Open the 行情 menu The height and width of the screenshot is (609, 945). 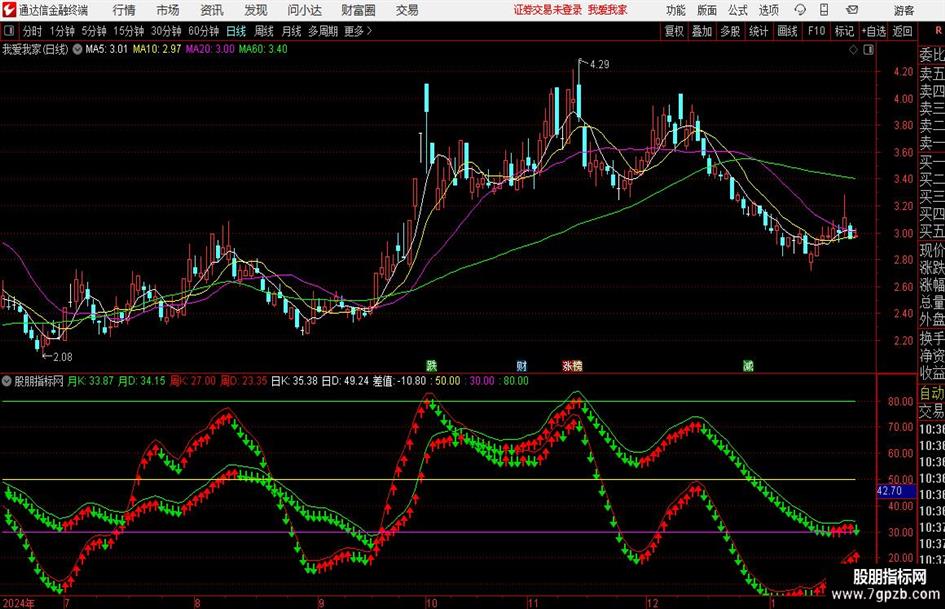point(124,10)
